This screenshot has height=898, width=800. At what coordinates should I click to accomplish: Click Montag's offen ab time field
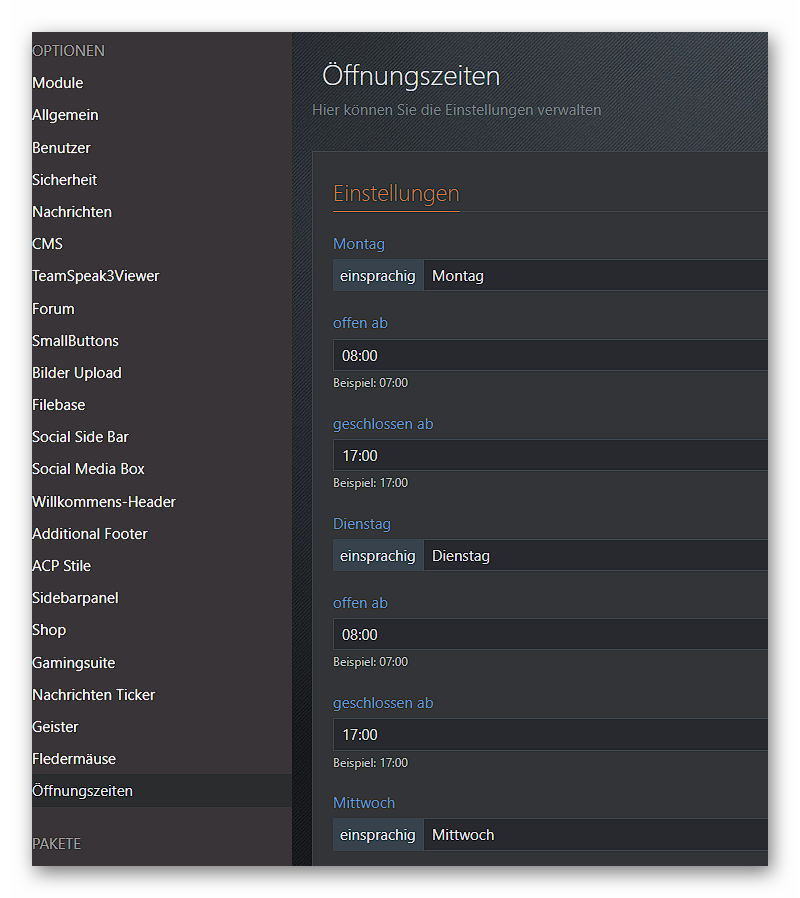[x=550, y=356]
